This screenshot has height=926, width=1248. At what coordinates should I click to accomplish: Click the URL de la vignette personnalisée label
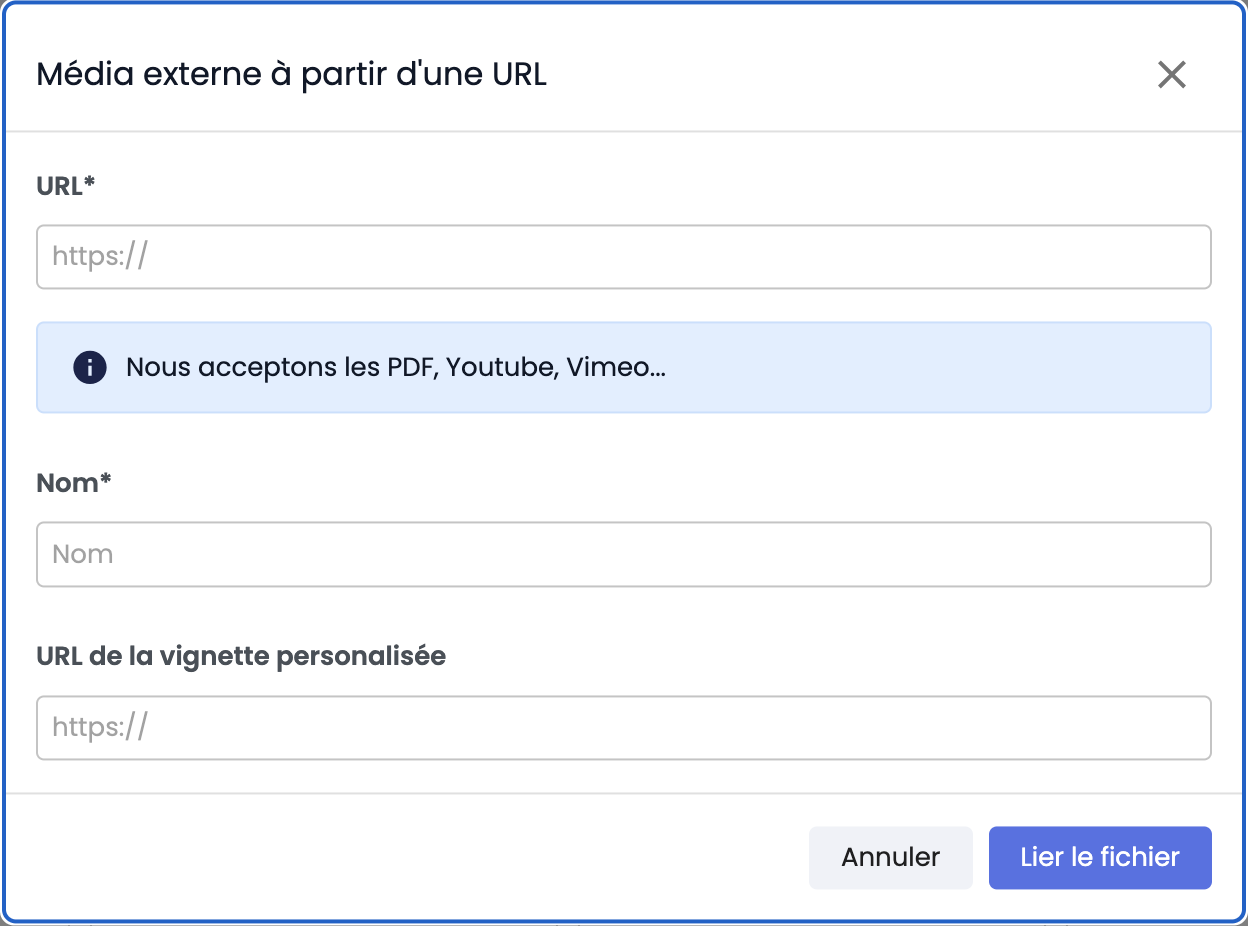click(241, 657)
